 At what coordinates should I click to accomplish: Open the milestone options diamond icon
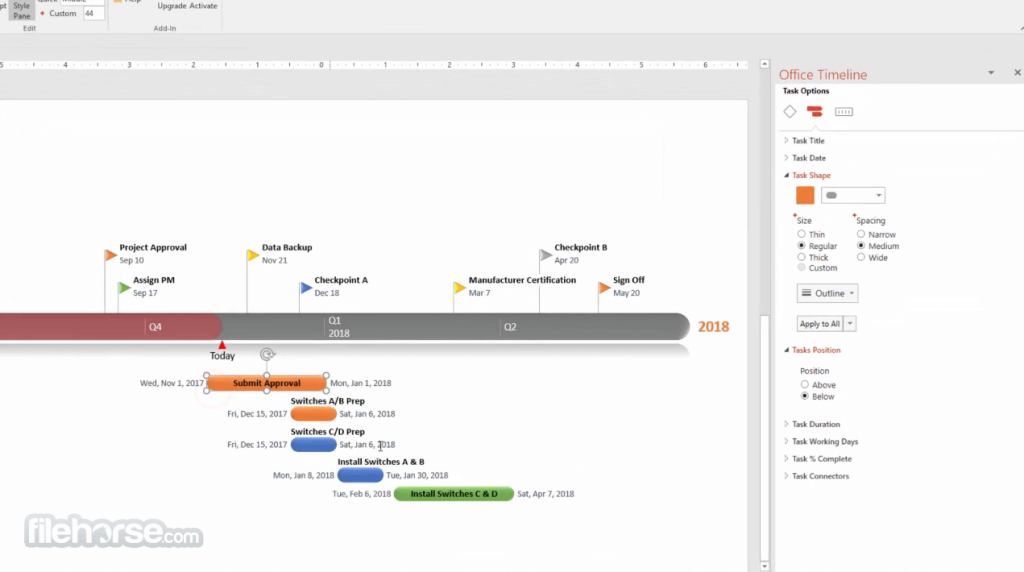coord(790,112)
